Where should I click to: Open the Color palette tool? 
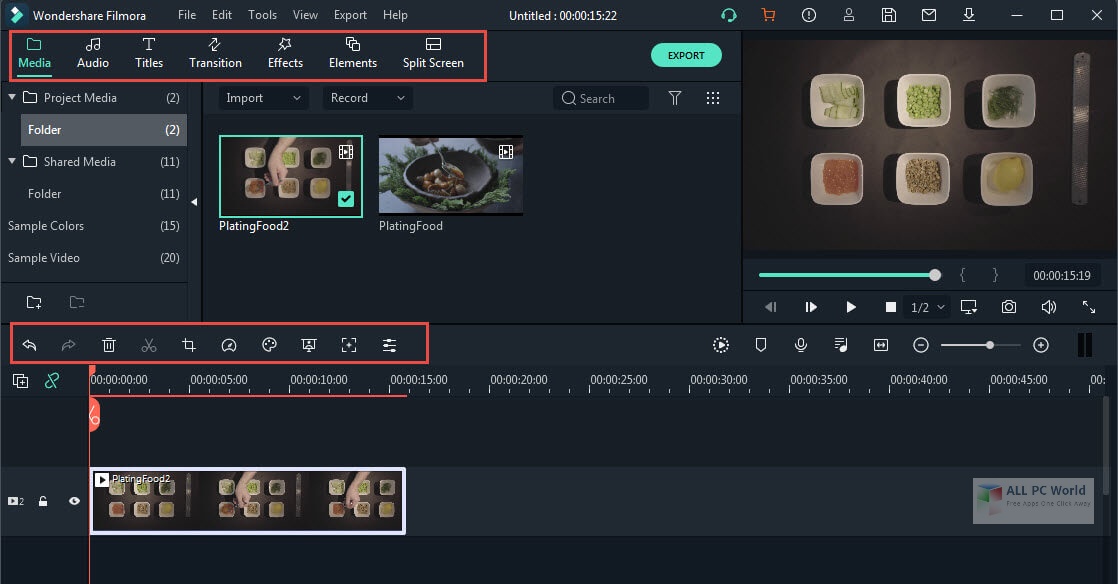269,345
